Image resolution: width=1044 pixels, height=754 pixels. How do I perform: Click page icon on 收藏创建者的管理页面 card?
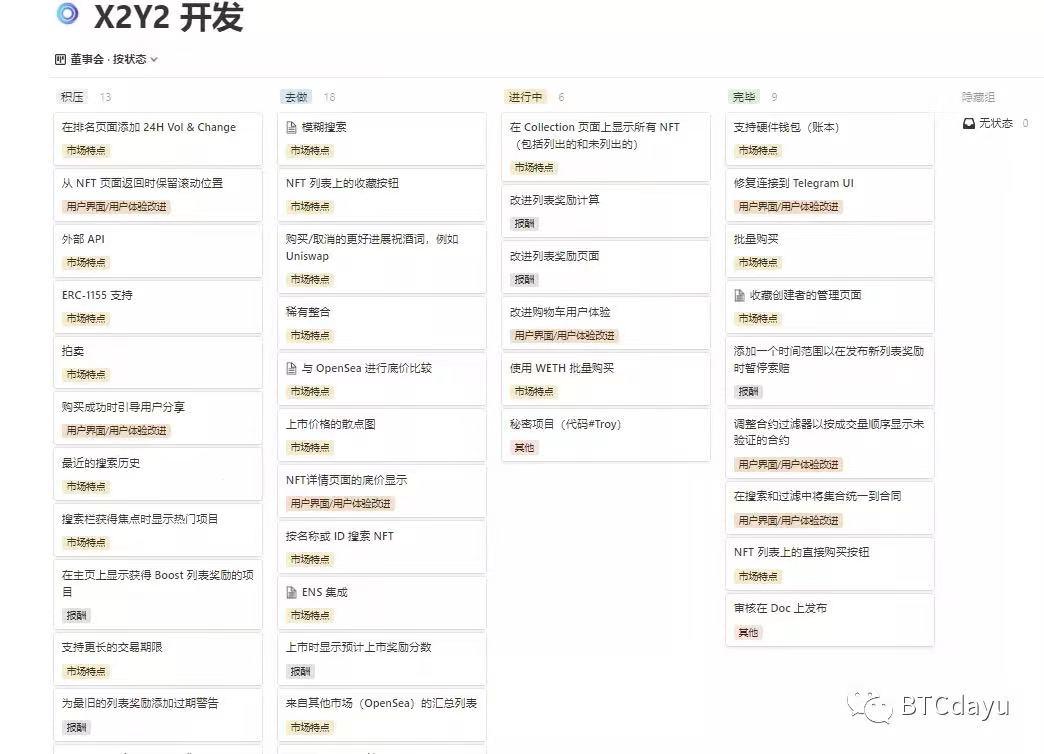[740, 295]
